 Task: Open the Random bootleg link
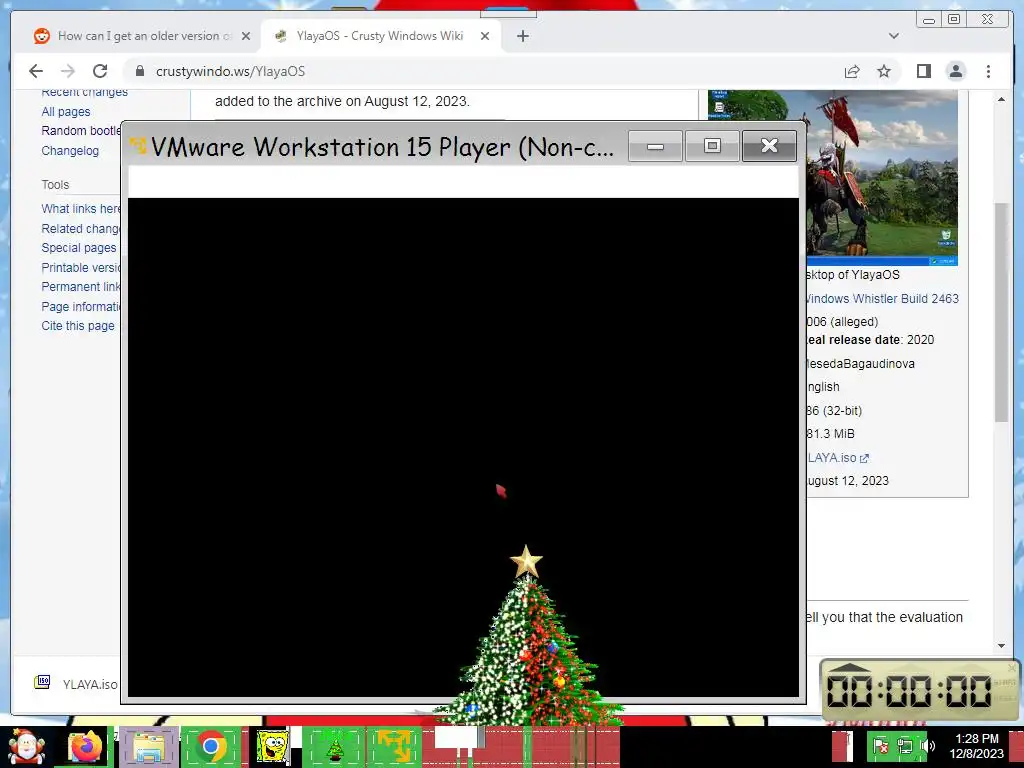tap(82, 131)
